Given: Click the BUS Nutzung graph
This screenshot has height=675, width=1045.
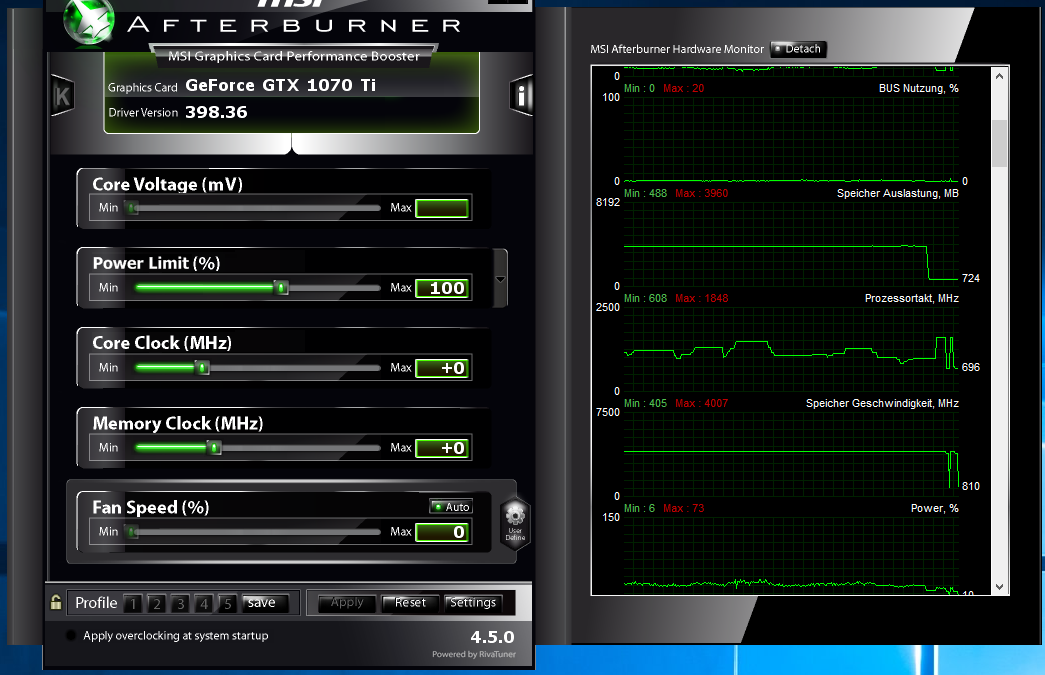Looking at the screenshot, I should click(791, 139).
